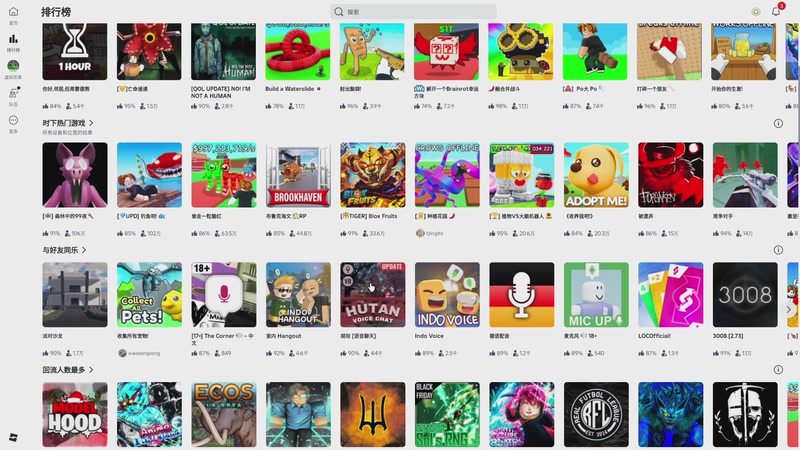This screenshot has width=800, height=450.
Task: Show info for 时下热门游戏 section
Action: [778, 123]
